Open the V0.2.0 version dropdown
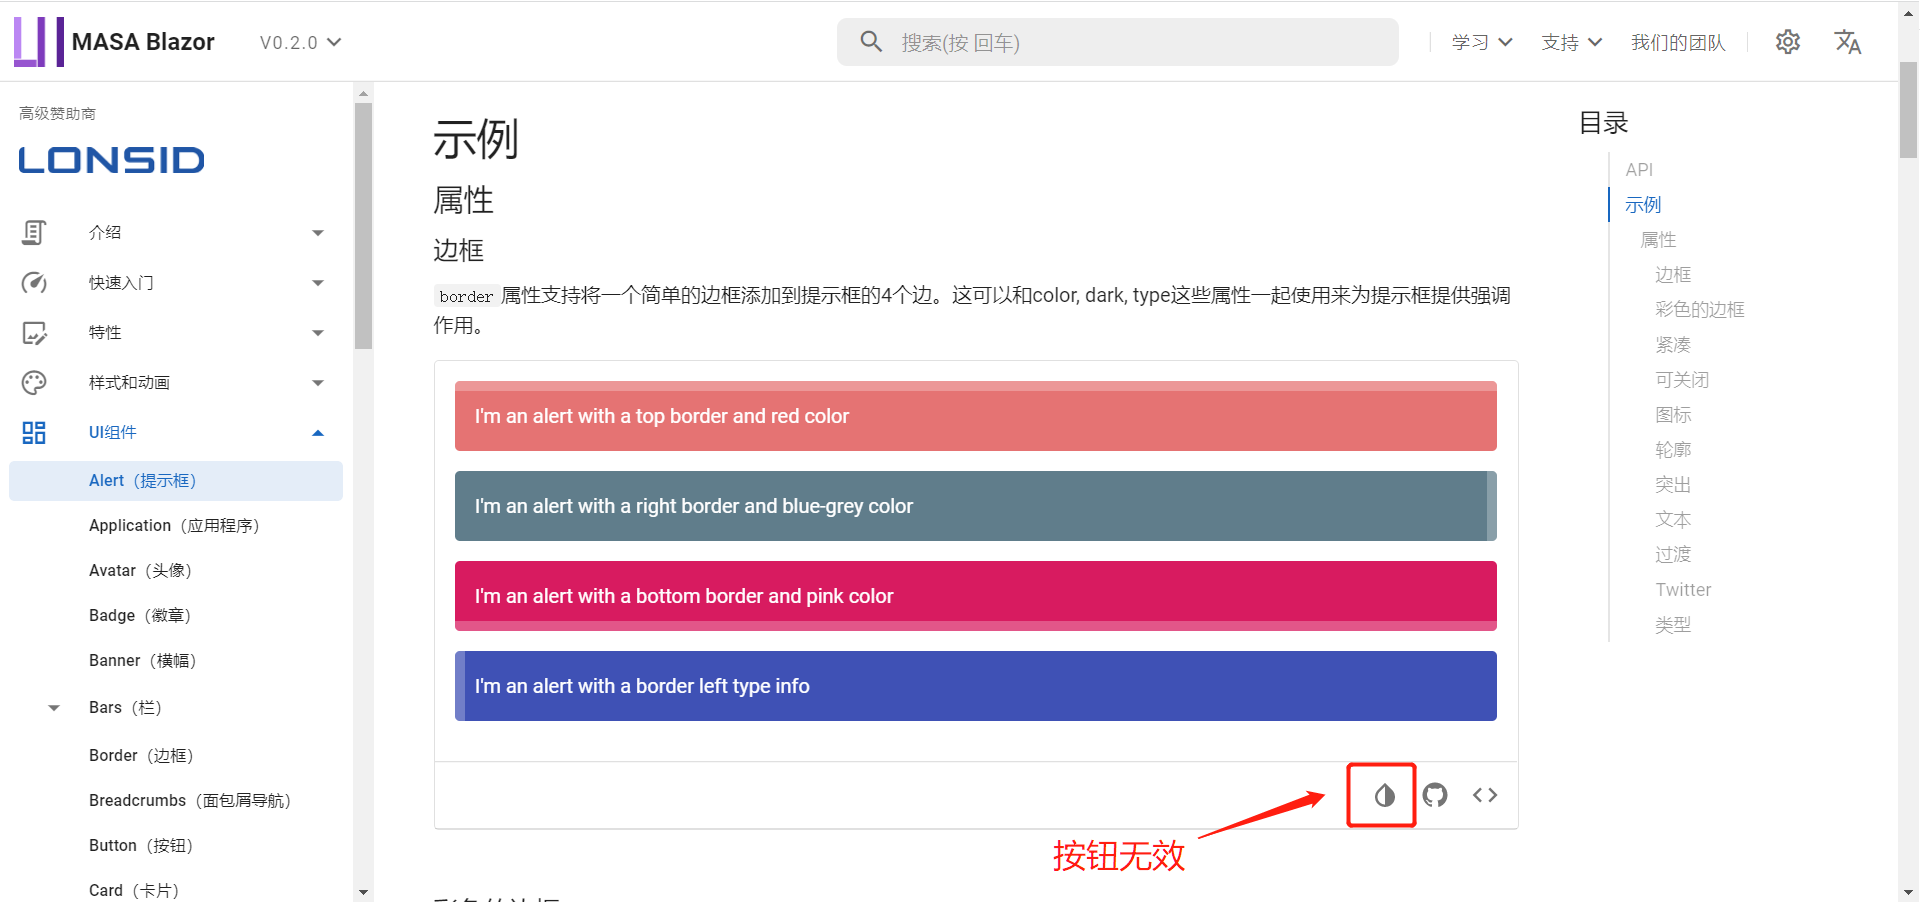Image resolution: width=1920 pixels, height=902 pixels. click(299, 42)
